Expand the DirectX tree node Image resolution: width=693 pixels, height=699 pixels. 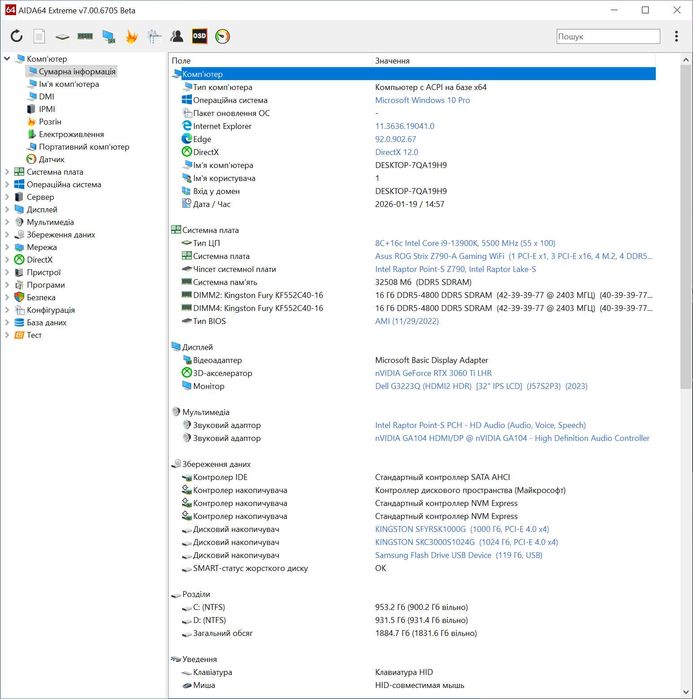(x=7, y=259)
